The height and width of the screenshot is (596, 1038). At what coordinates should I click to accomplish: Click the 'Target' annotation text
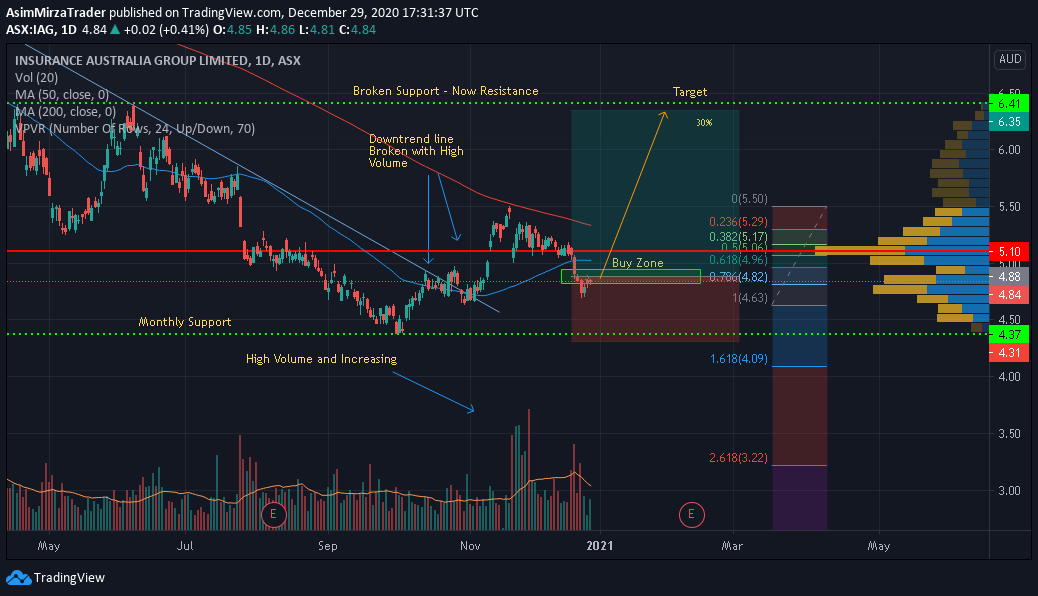pyautogui.click(x=690, y=91)
